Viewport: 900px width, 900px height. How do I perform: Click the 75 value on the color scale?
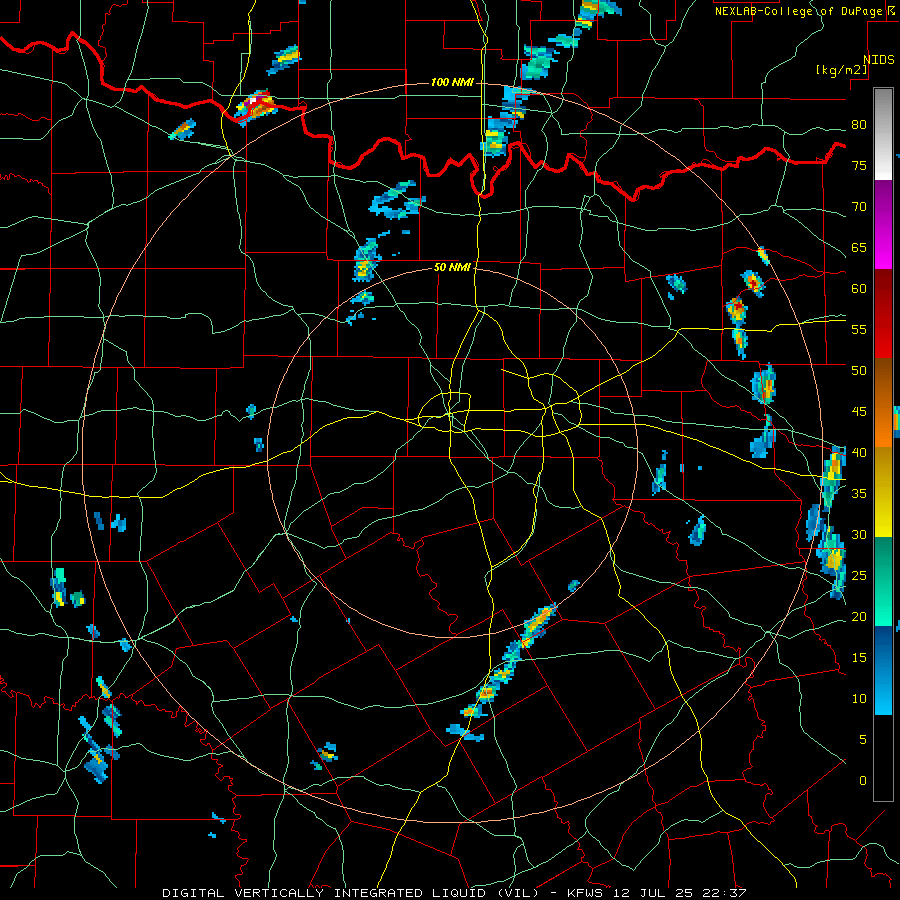[x=859, y=165]
